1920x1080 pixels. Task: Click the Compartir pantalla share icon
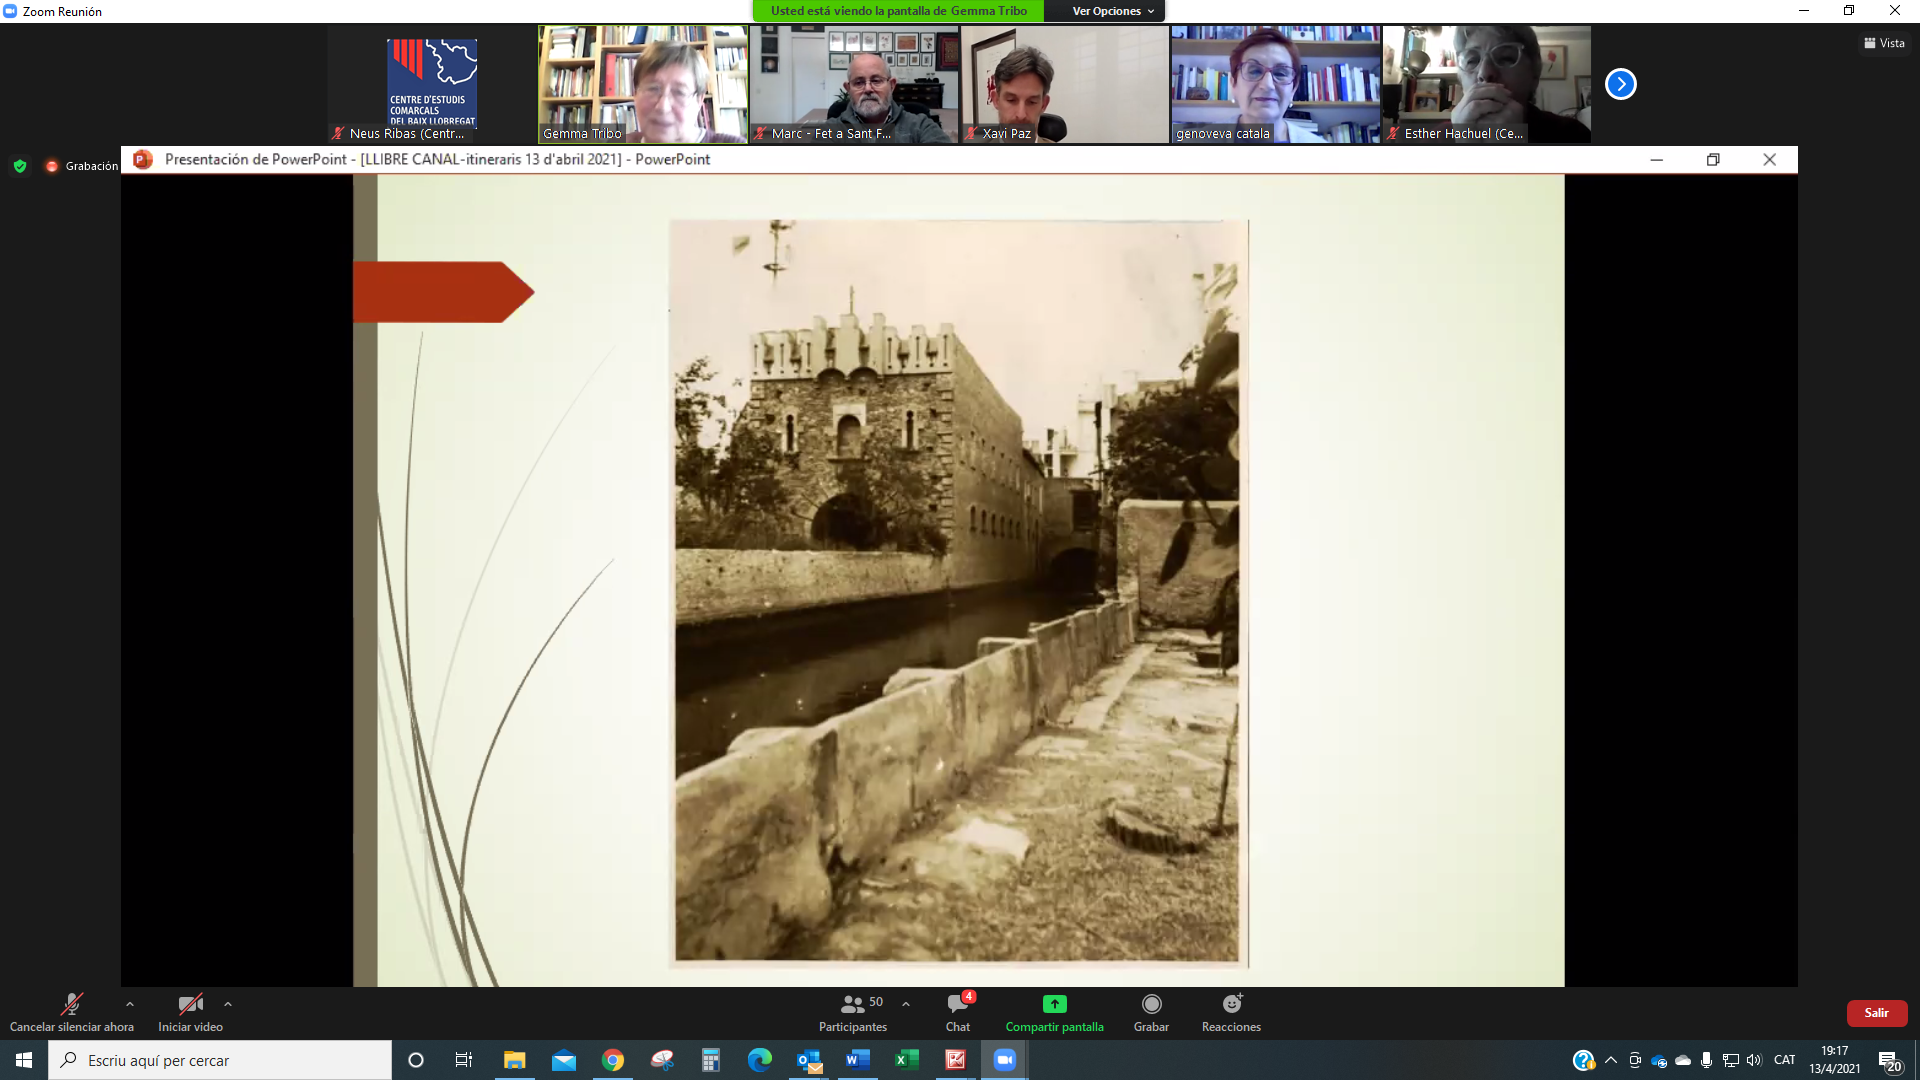coord(1054,1004)
